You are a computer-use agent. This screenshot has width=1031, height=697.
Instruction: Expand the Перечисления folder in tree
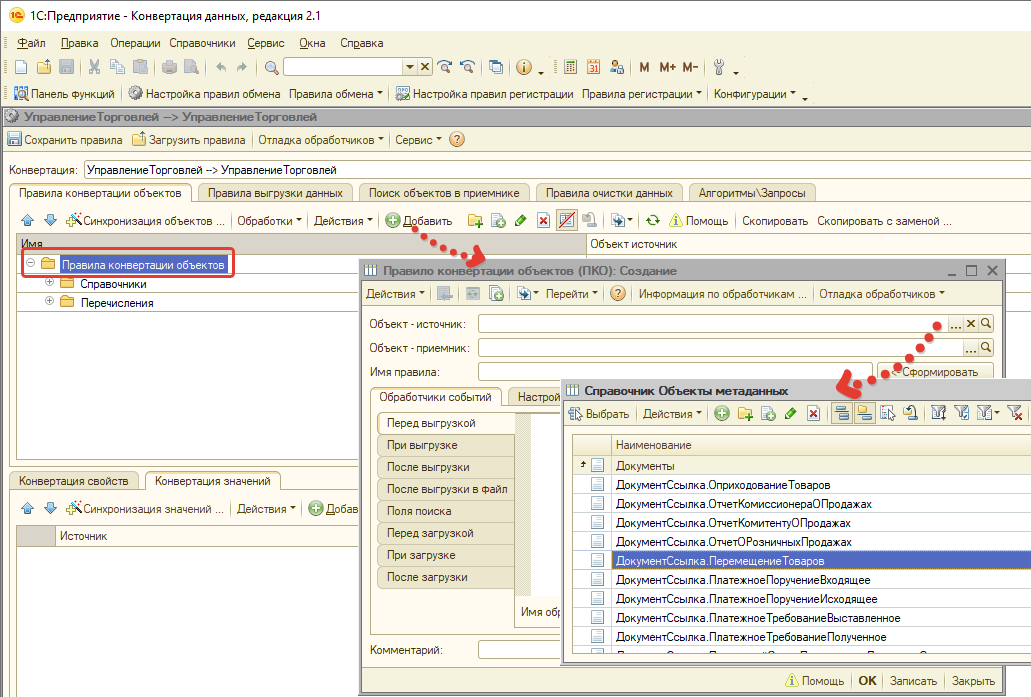click(x=49, y=301)
